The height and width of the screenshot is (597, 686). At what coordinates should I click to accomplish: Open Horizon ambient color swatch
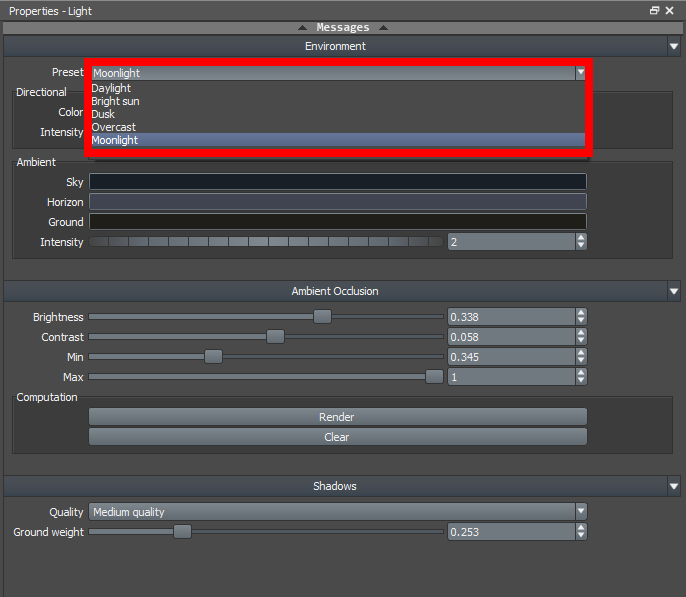[338, 202]
